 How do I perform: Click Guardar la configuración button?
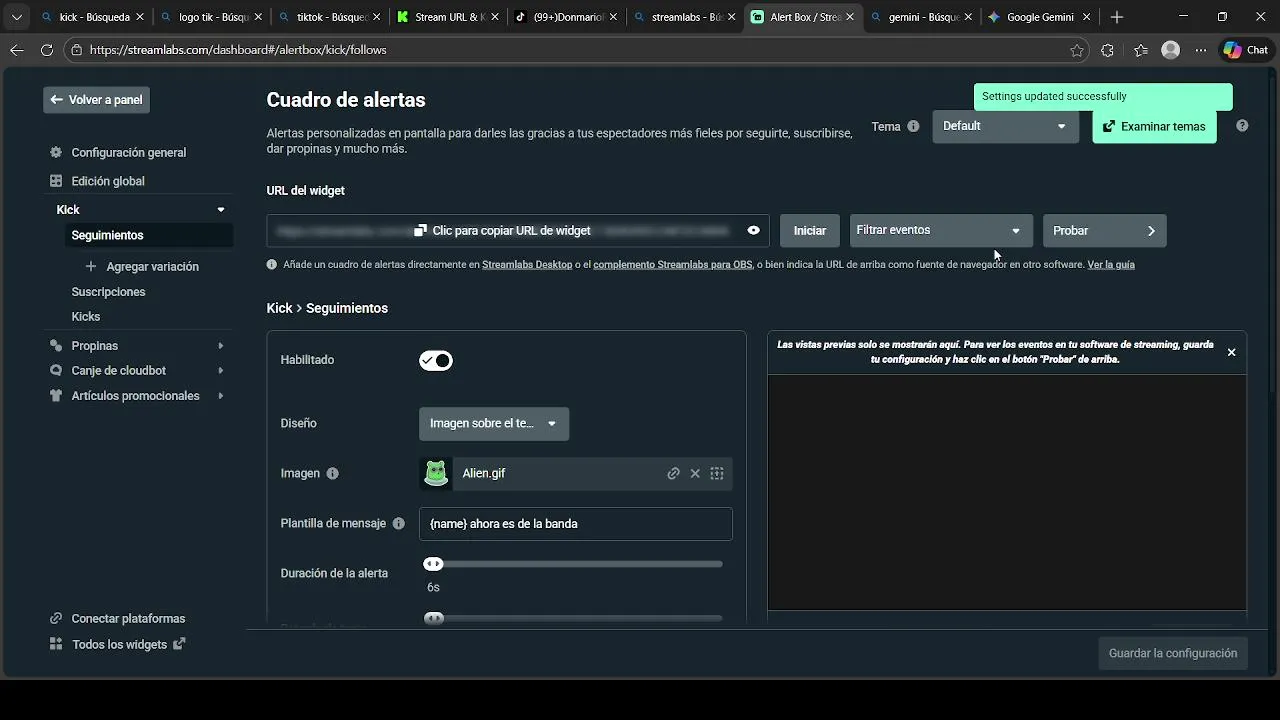click(x=1173, y=654)
